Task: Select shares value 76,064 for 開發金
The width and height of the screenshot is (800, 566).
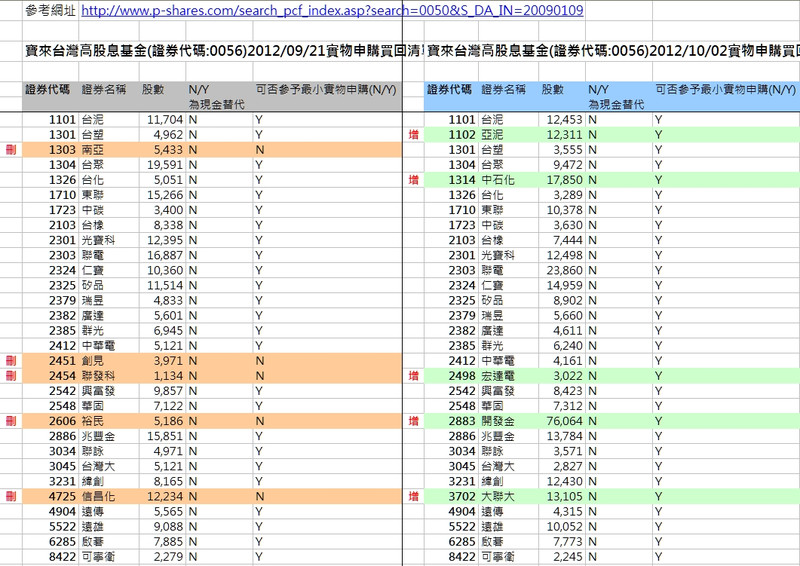Action: click(x=564, y=421)
